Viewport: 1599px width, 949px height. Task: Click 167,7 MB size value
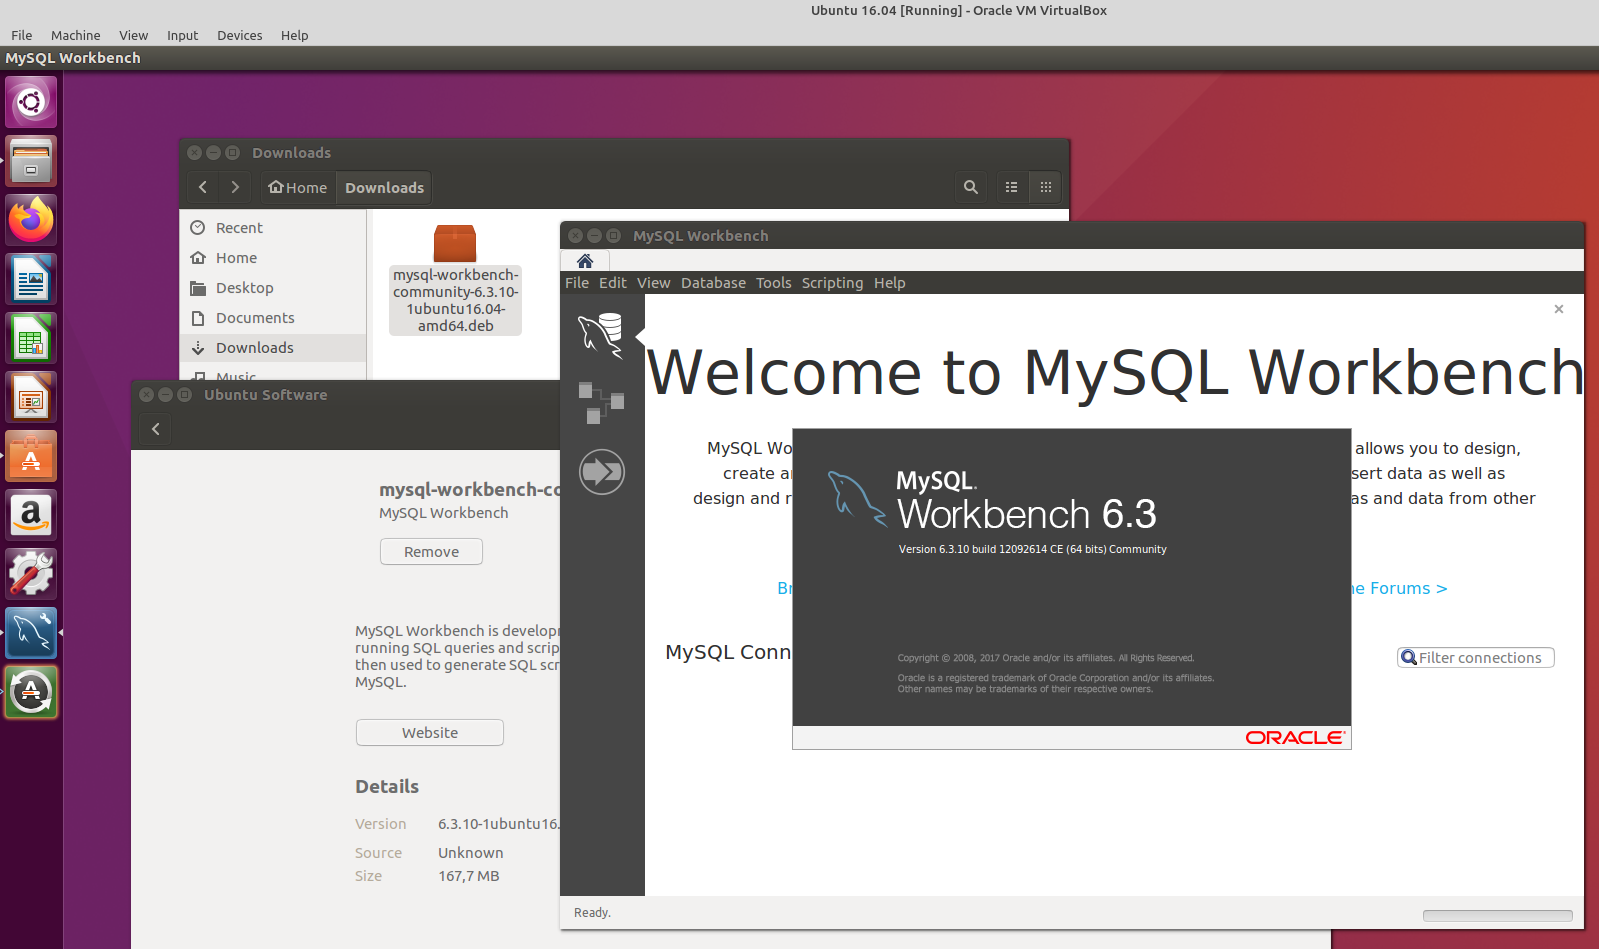tap(469, 876)
